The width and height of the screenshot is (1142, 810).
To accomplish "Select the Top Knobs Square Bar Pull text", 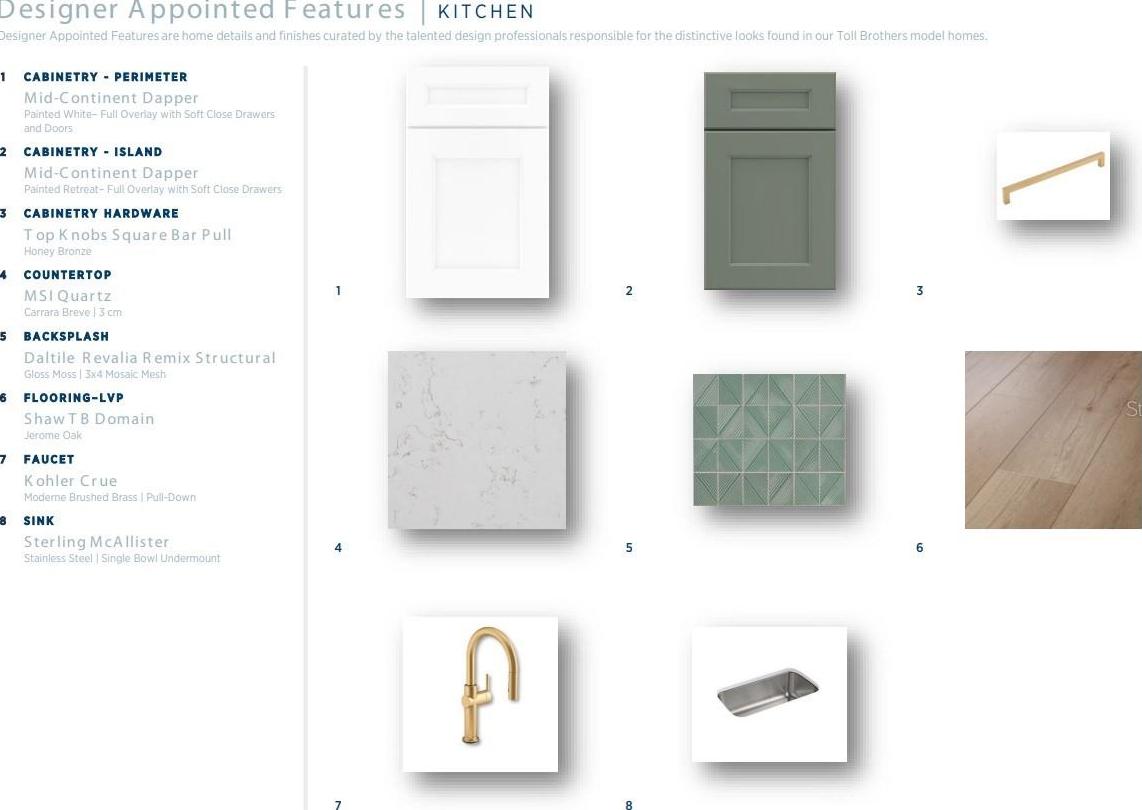I will pyautogui.click(x=127, y=235).
